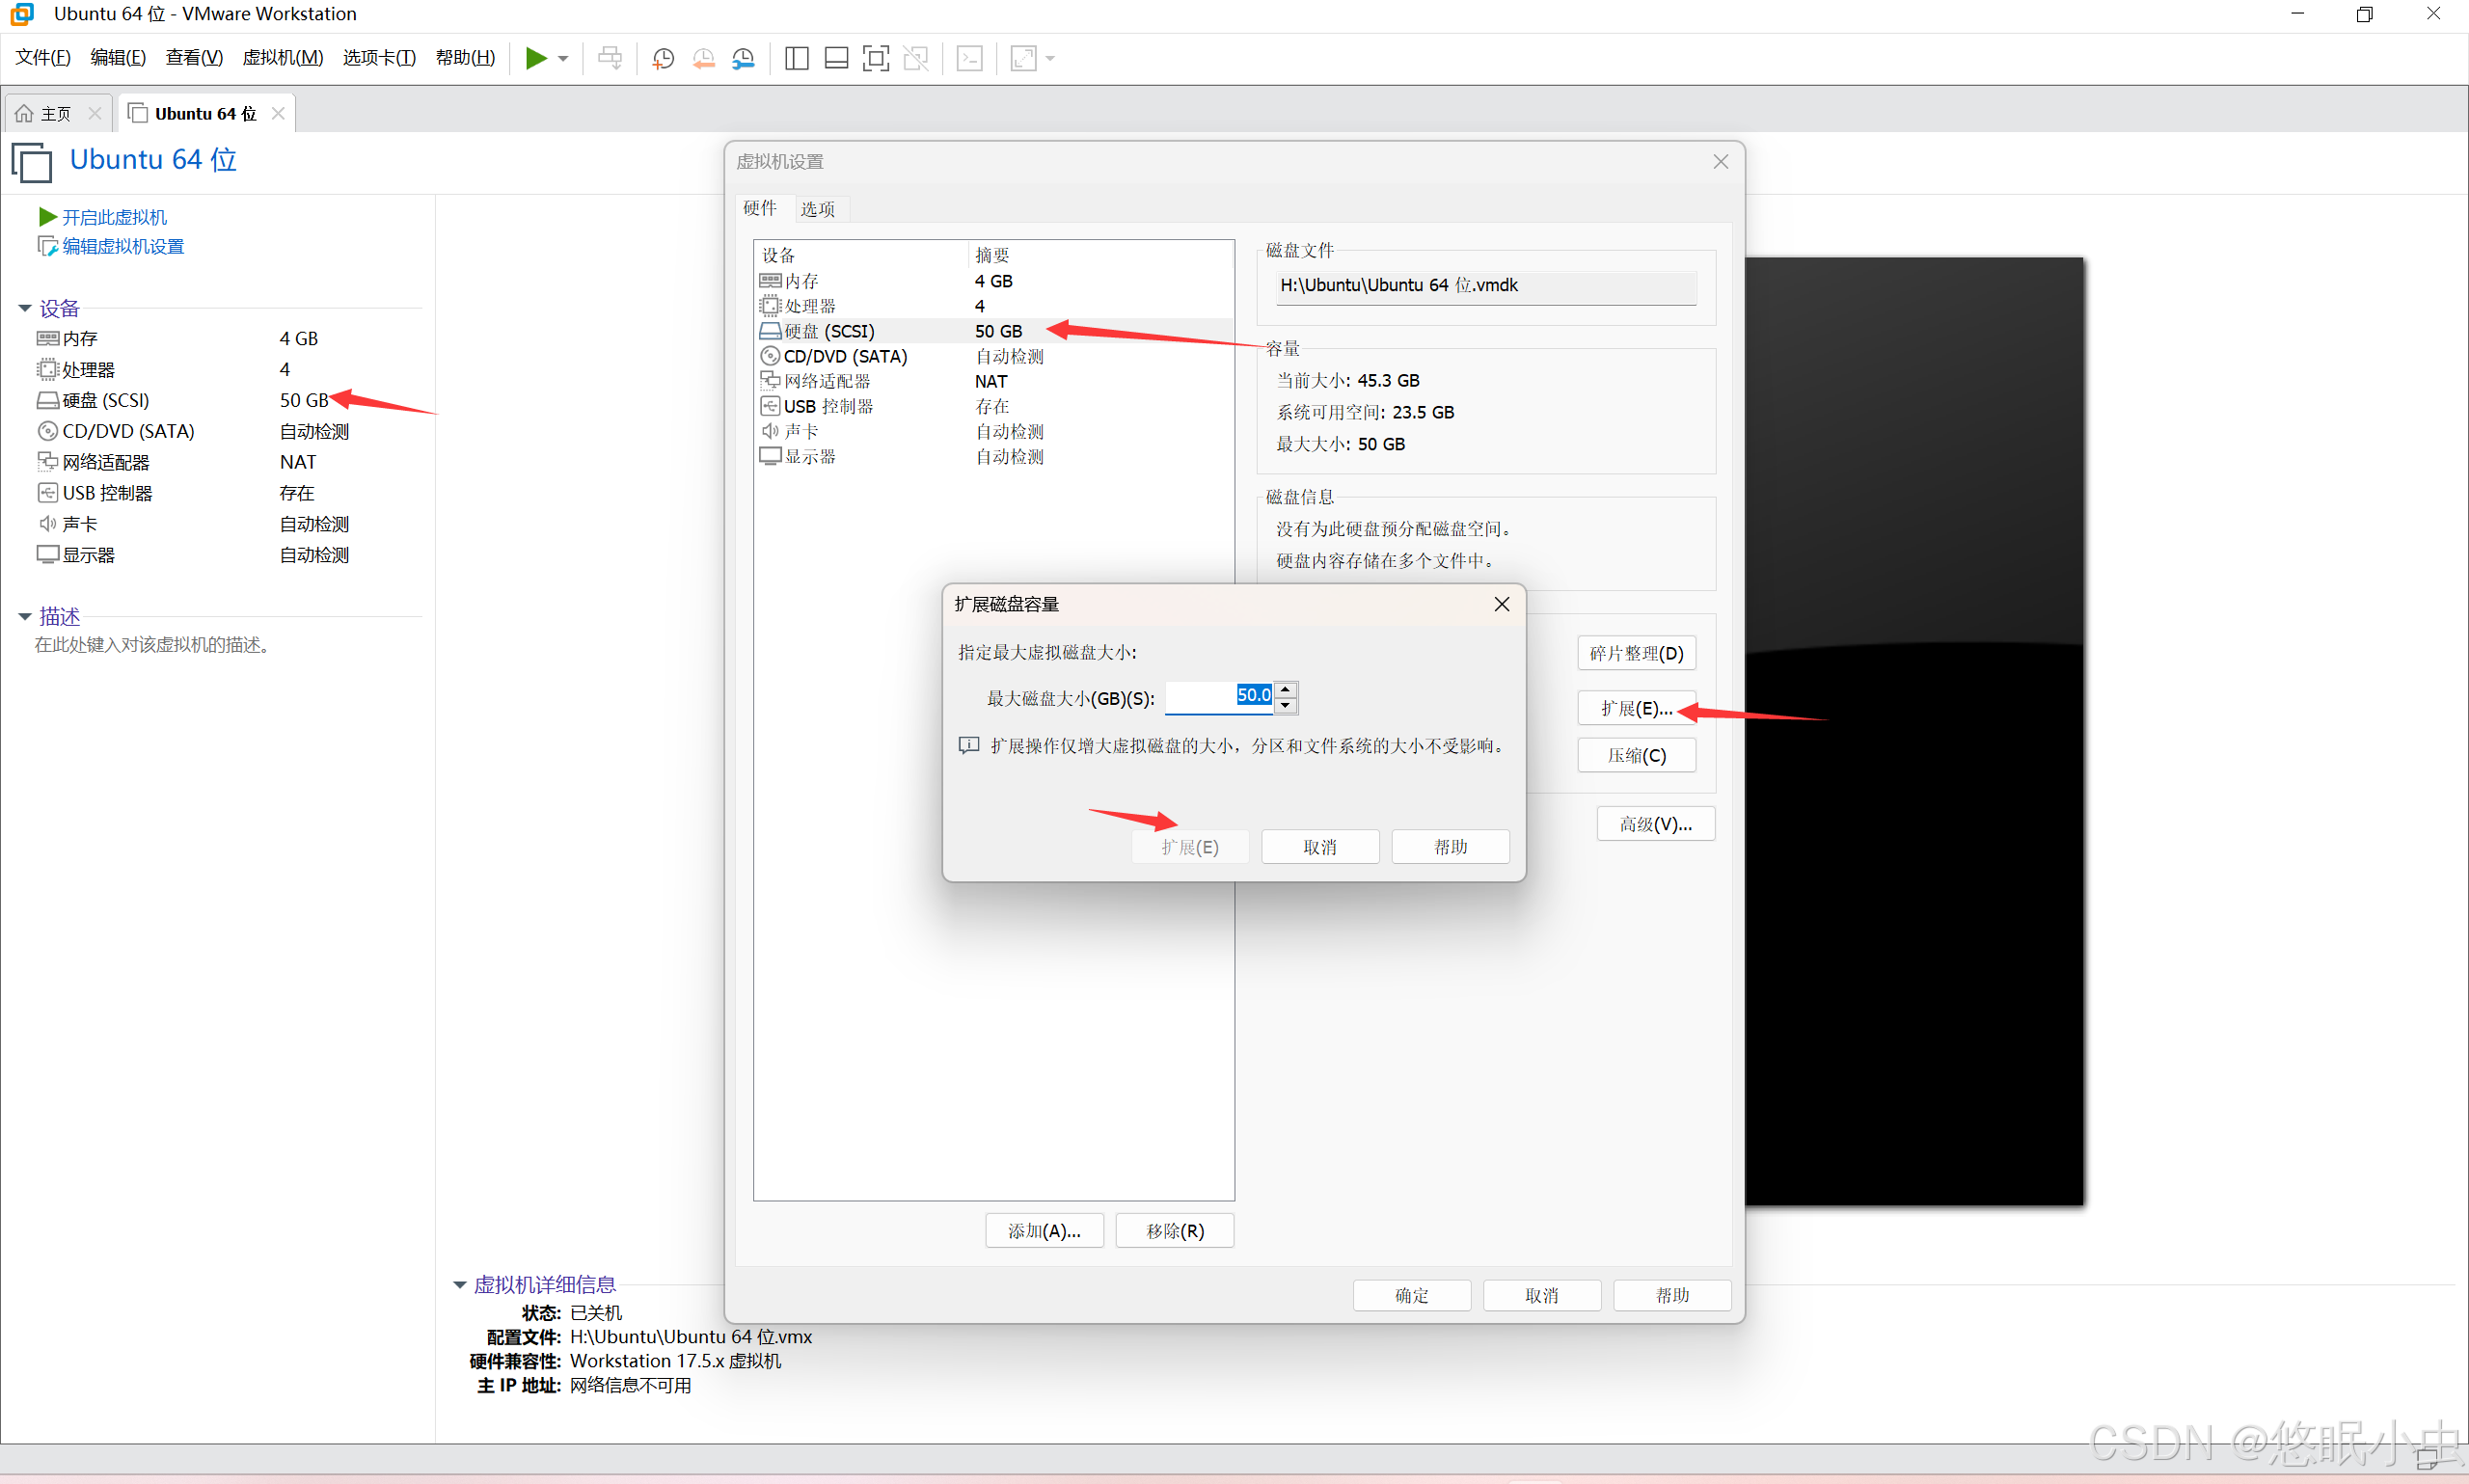Image resolution: width=2469 pixels, height=1484 pixels.
Task: Increase disk size with spinner up arrow
Action: [1286, 689]
